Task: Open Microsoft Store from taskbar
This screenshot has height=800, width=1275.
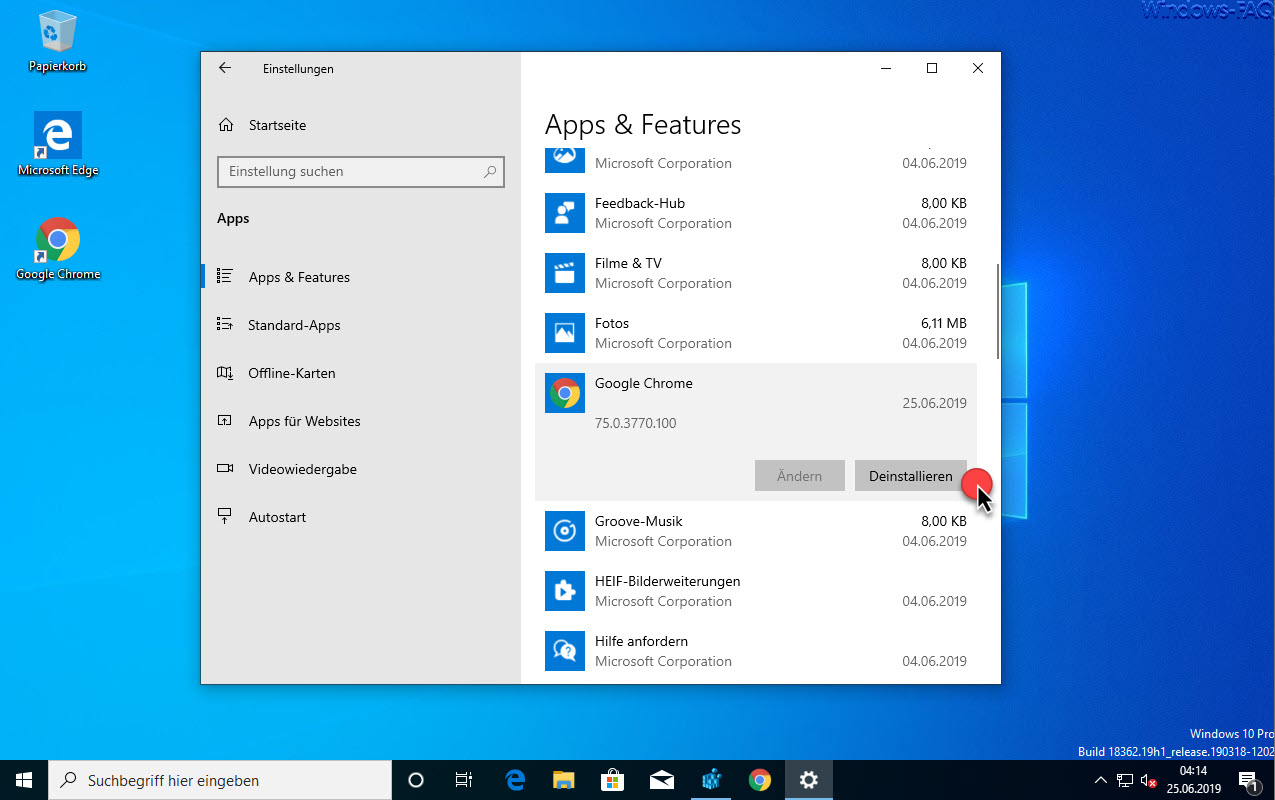Action: point(613,780)
